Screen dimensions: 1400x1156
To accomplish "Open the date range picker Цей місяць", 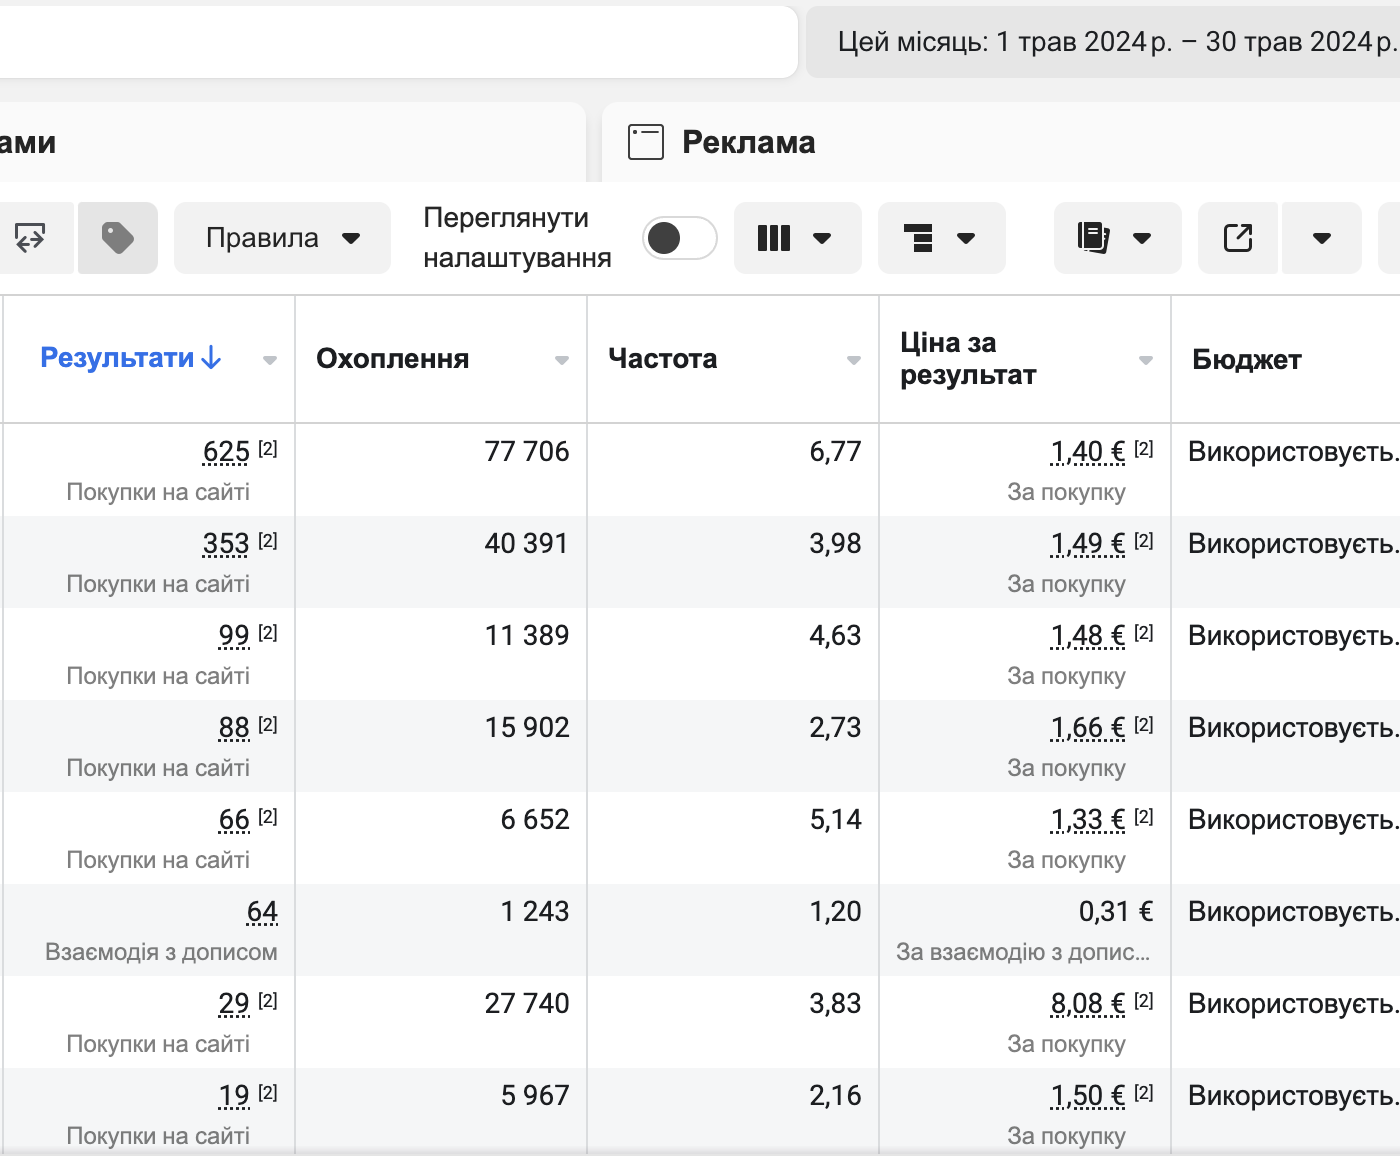I will (1103, 42).
